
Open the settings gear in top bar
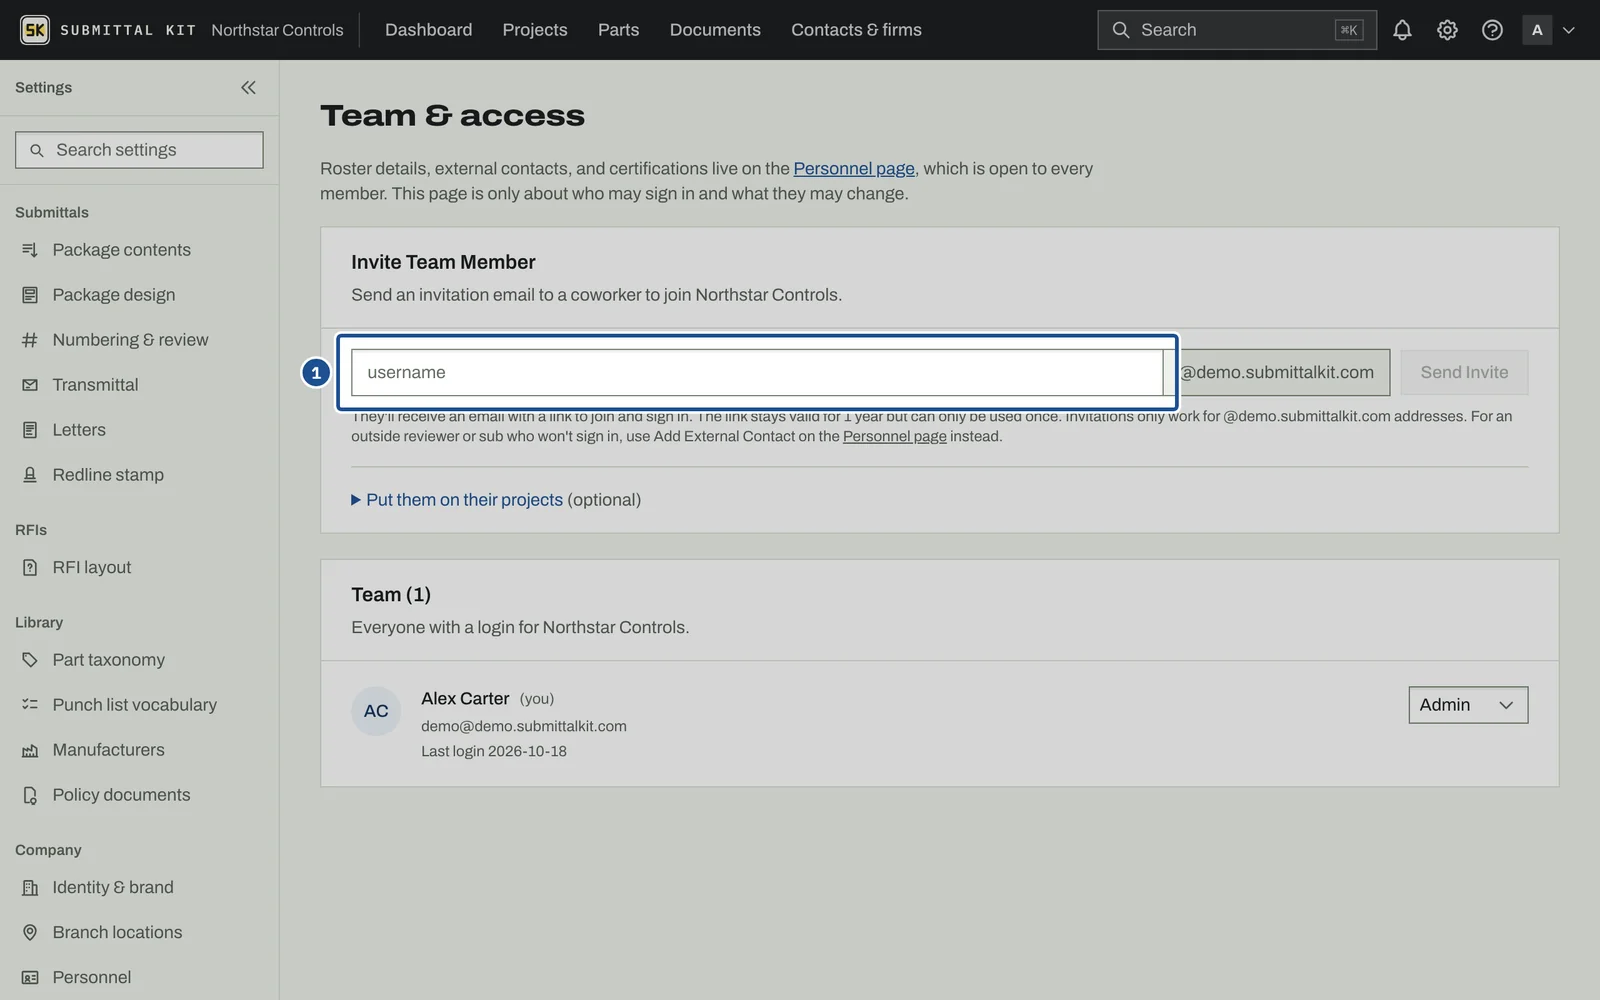point(1447,30)
